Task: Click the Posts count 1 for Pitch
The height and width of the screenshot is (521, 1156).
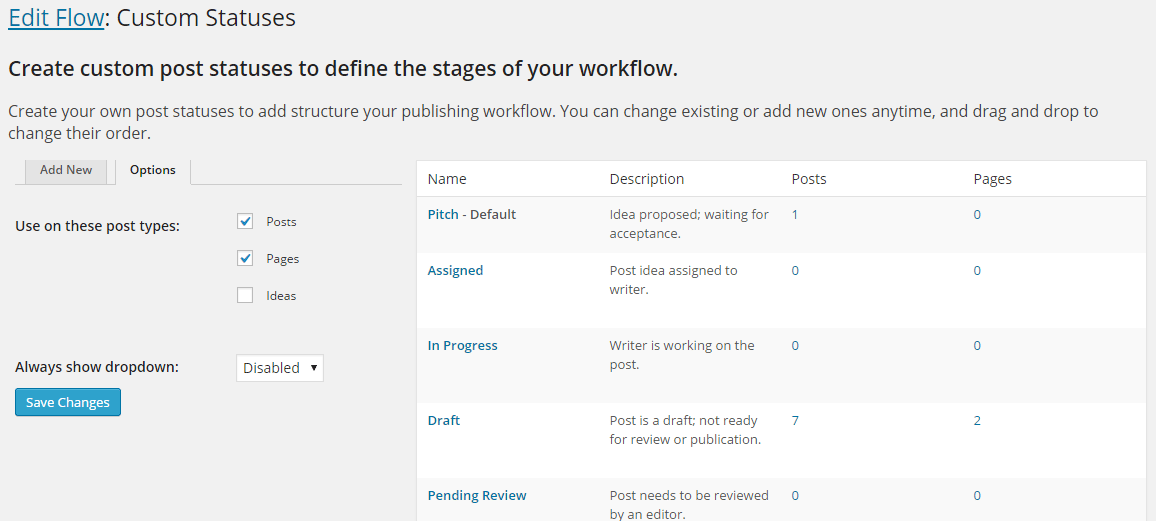Action: coord(795,214)
